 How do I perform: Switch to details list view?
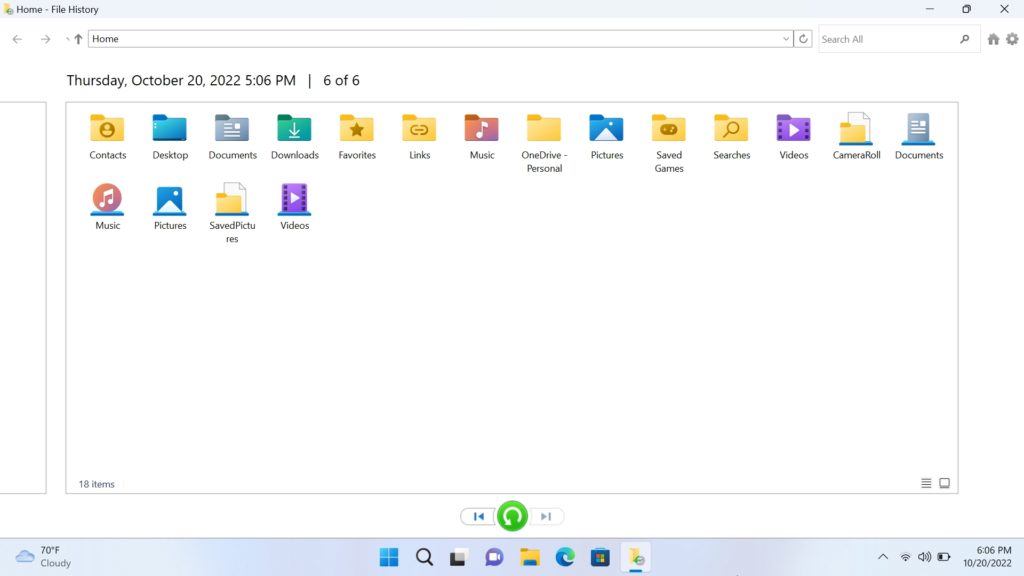(926, 482)
